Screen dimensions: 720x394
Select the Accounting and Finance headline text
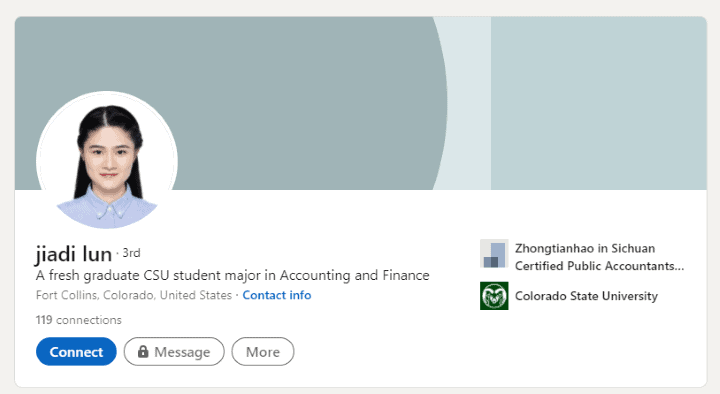(354, 276)
